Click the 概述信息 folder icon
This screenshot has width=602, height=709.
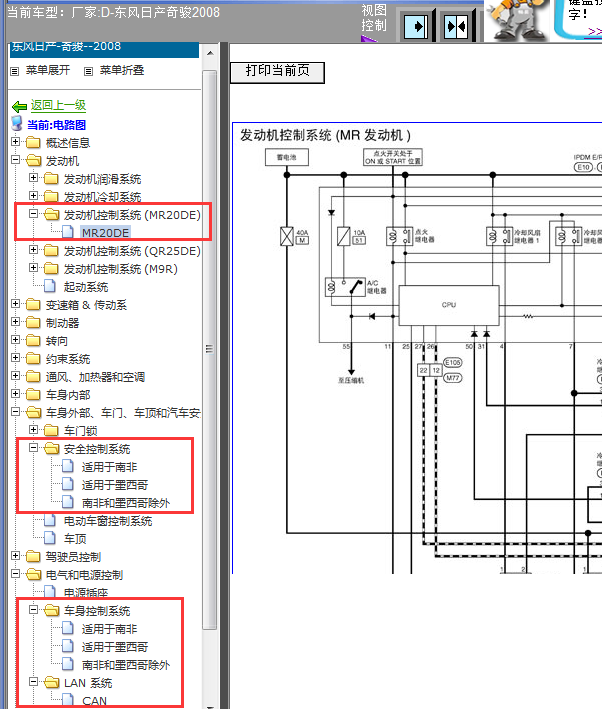[33, 142]
